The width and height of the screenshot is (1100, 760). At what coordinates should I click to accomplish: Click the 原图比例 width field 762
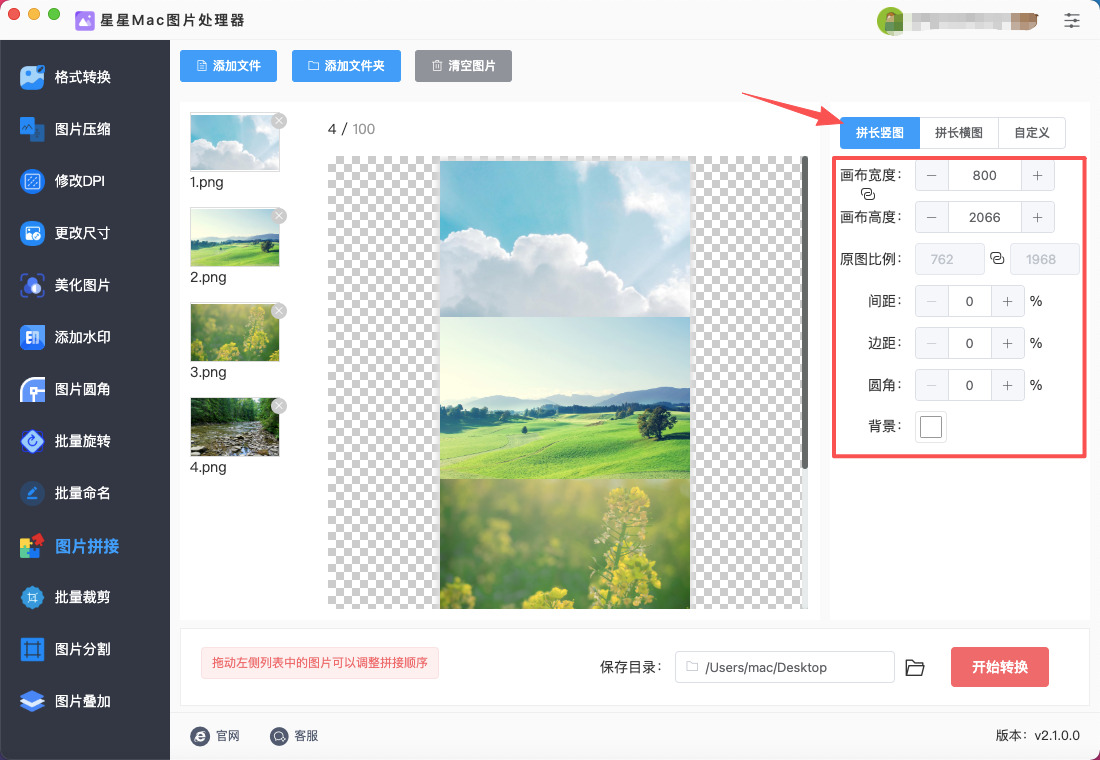click(x=950, y=259)
